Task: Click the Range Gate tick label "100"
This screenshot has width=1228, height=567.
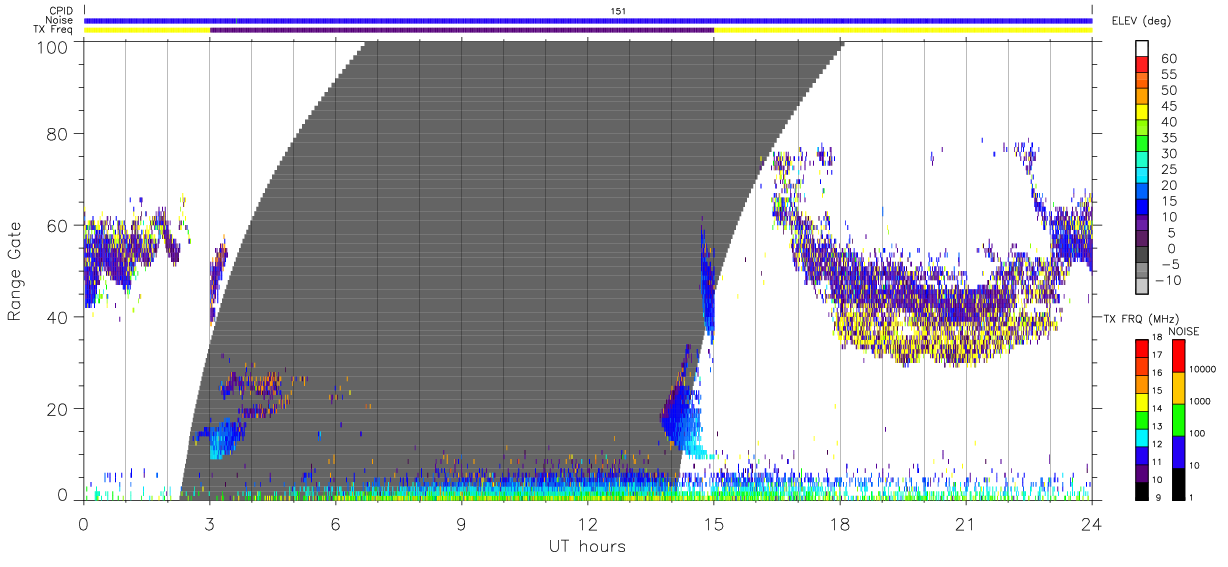Action: tap(54, 46)
